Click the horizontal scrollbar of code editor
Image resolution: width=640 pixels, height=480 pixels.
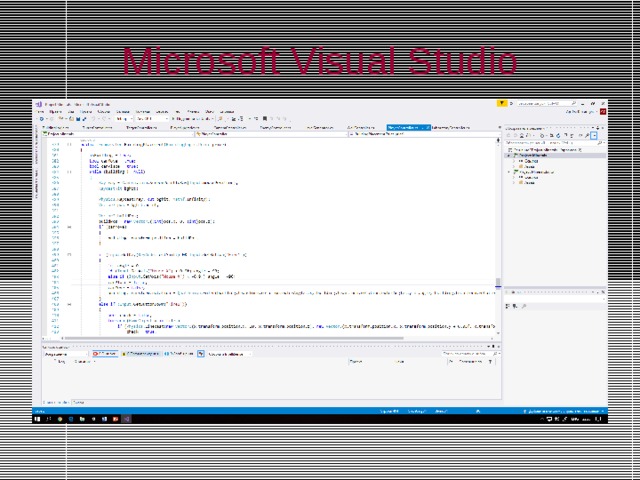tap(234, 338)
